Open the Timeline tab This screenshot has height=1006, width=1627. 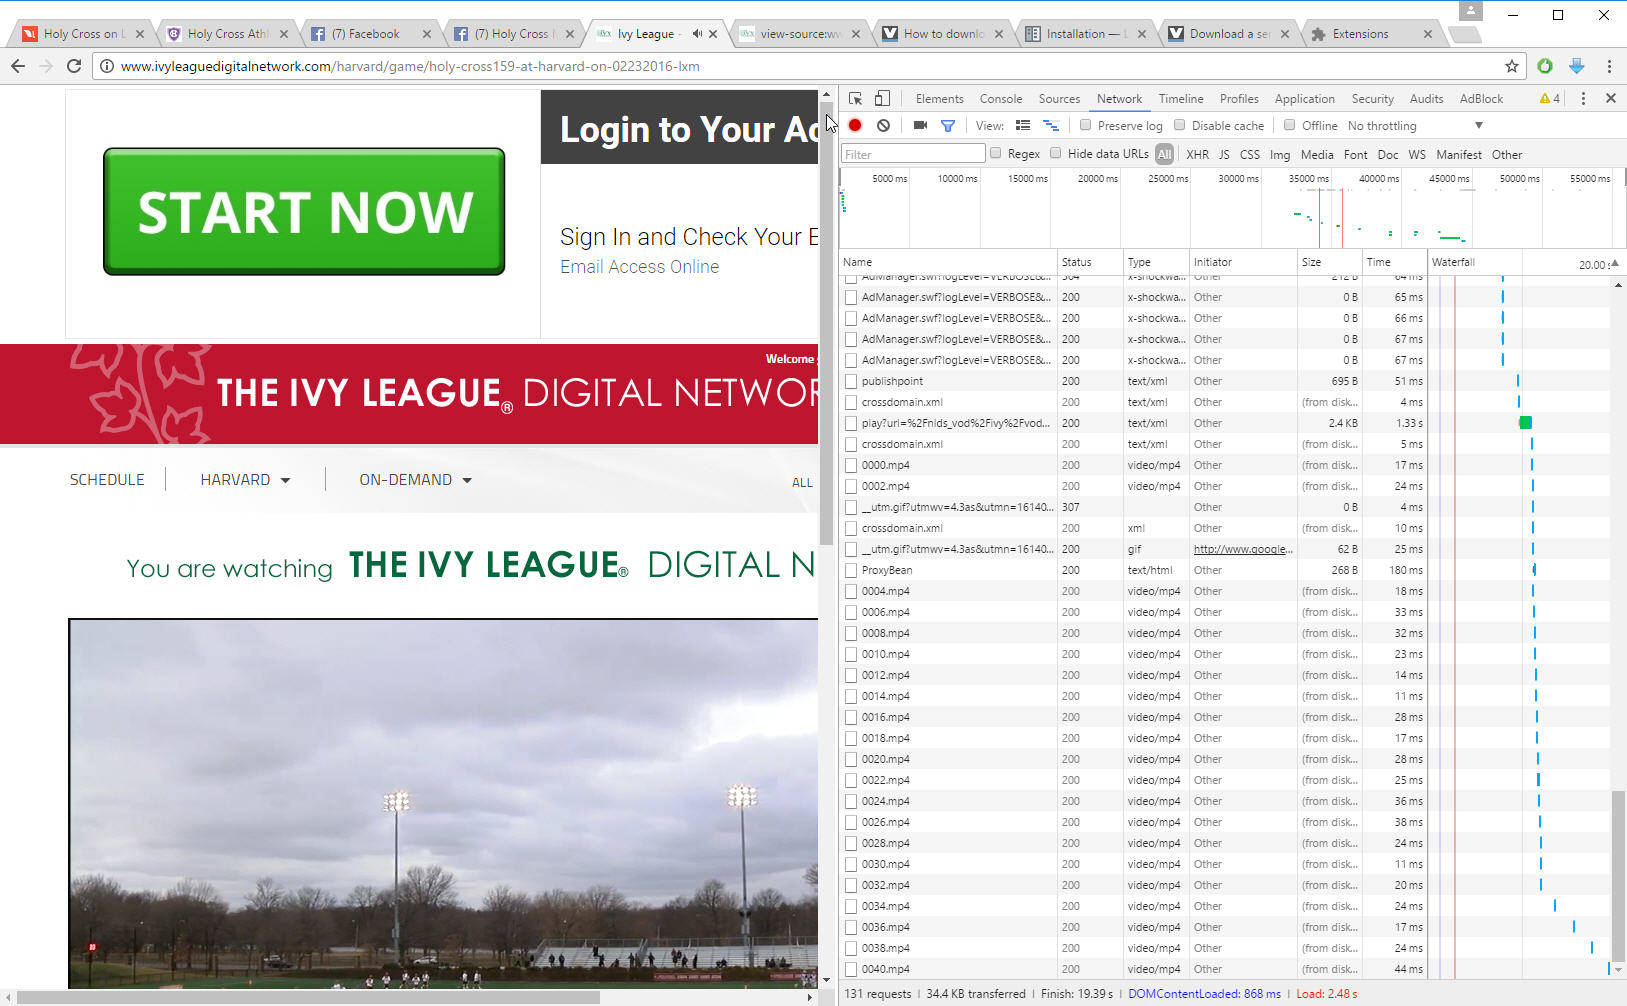click(x=1181, y=99)
